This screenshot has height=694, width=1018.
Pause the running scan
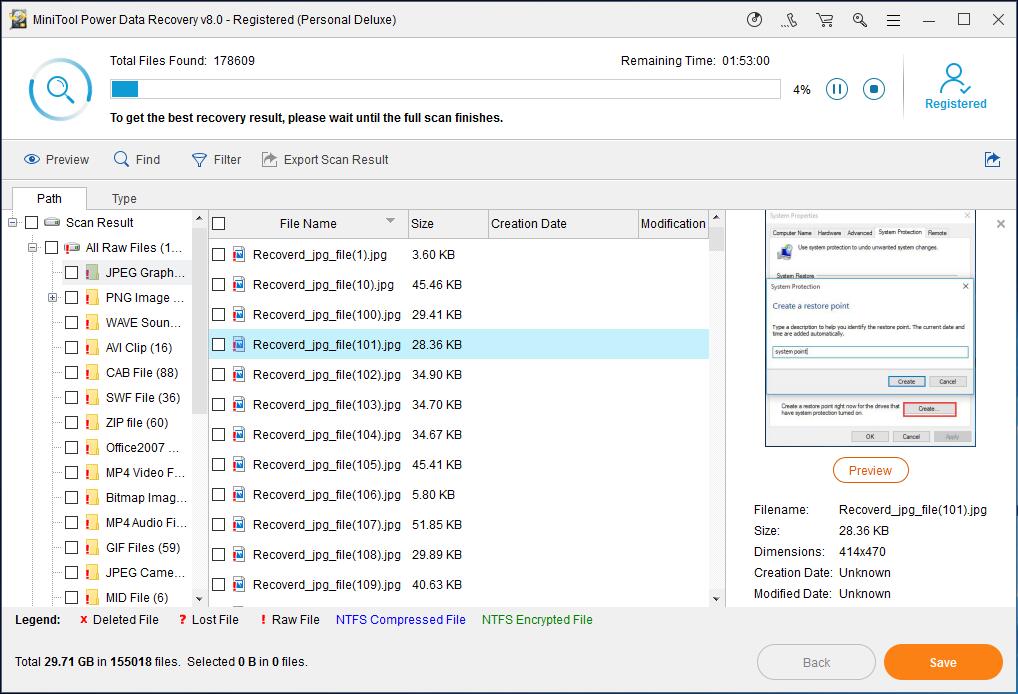pyautogui.click(x=836, y=89)
